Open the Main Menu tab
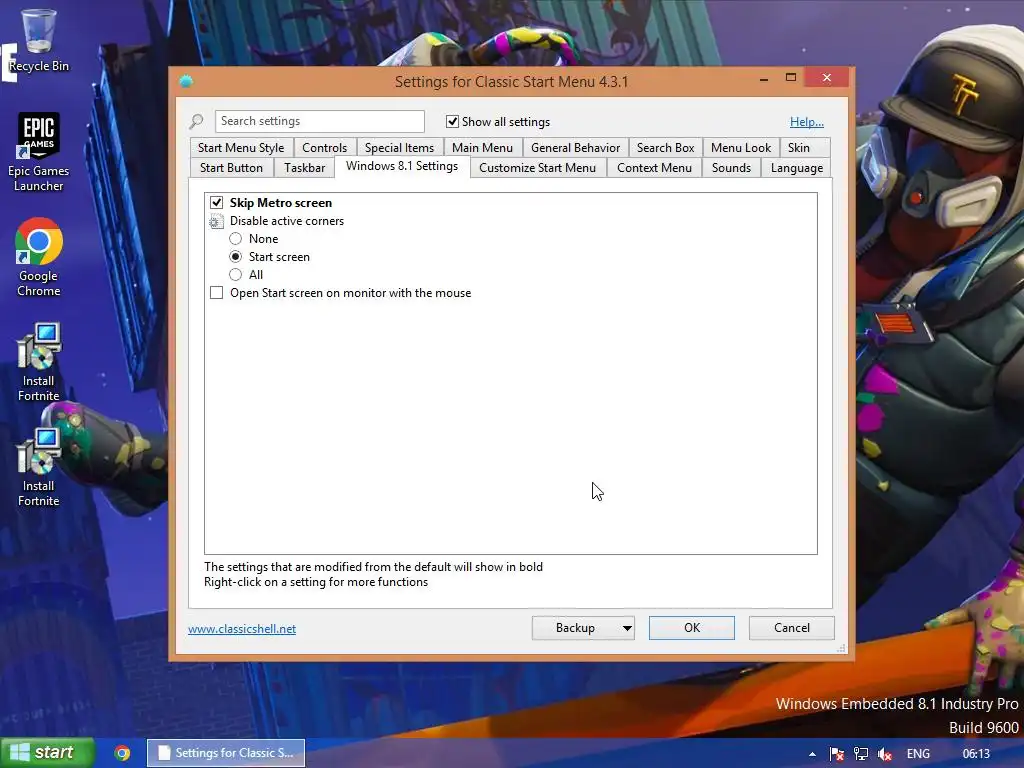 tap(483, 148)
